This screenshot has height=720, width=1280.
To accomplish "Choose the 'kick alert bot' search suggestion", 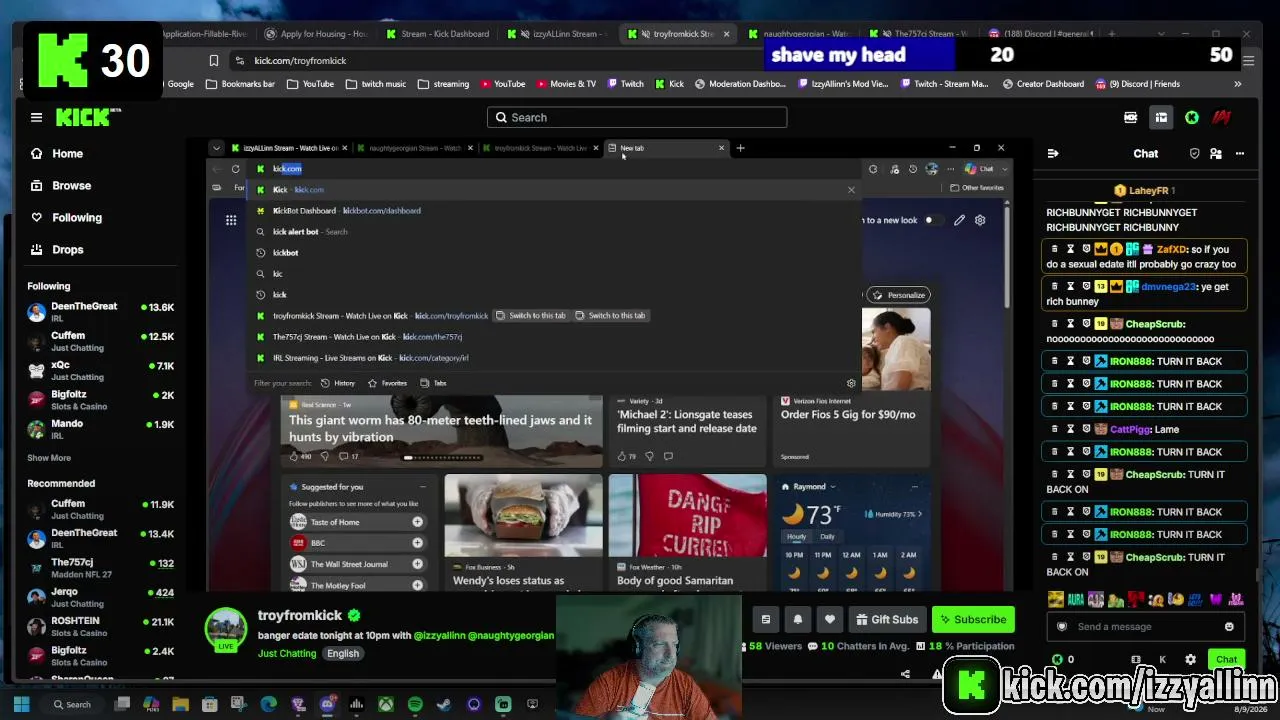I will [x=553, y=232].
